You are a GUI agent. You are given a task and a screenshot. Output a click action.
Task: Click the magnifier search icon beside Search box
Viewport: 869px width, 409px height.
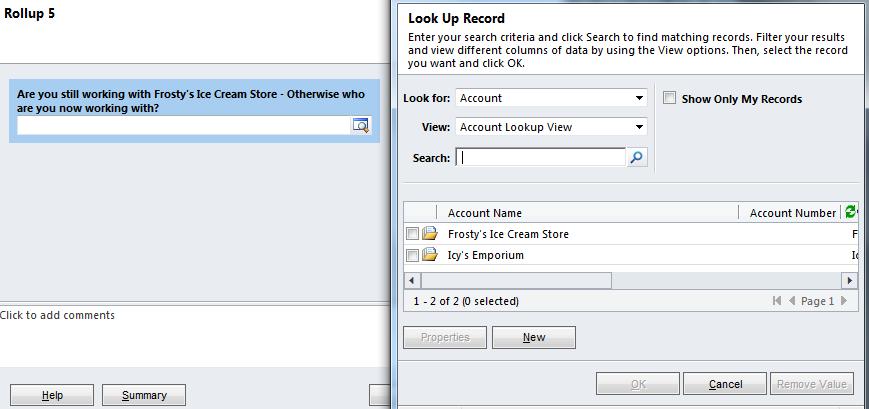[637, 157]
